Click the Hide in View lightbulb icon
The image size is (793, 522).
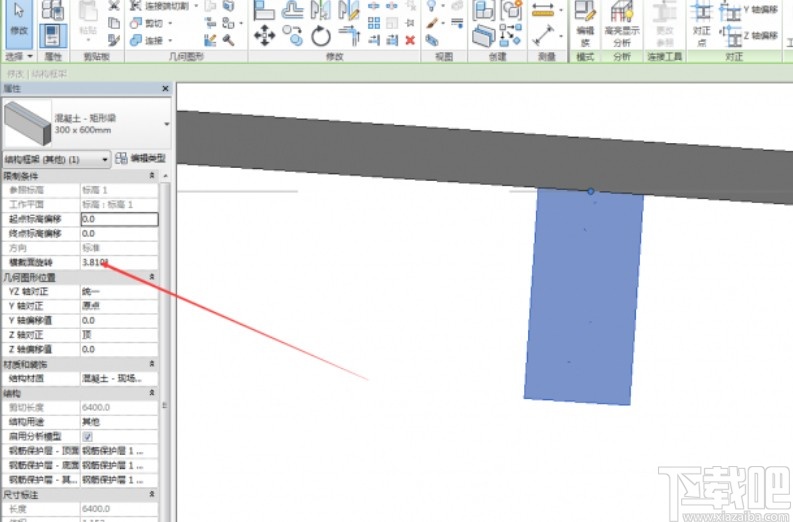(431, 6)
